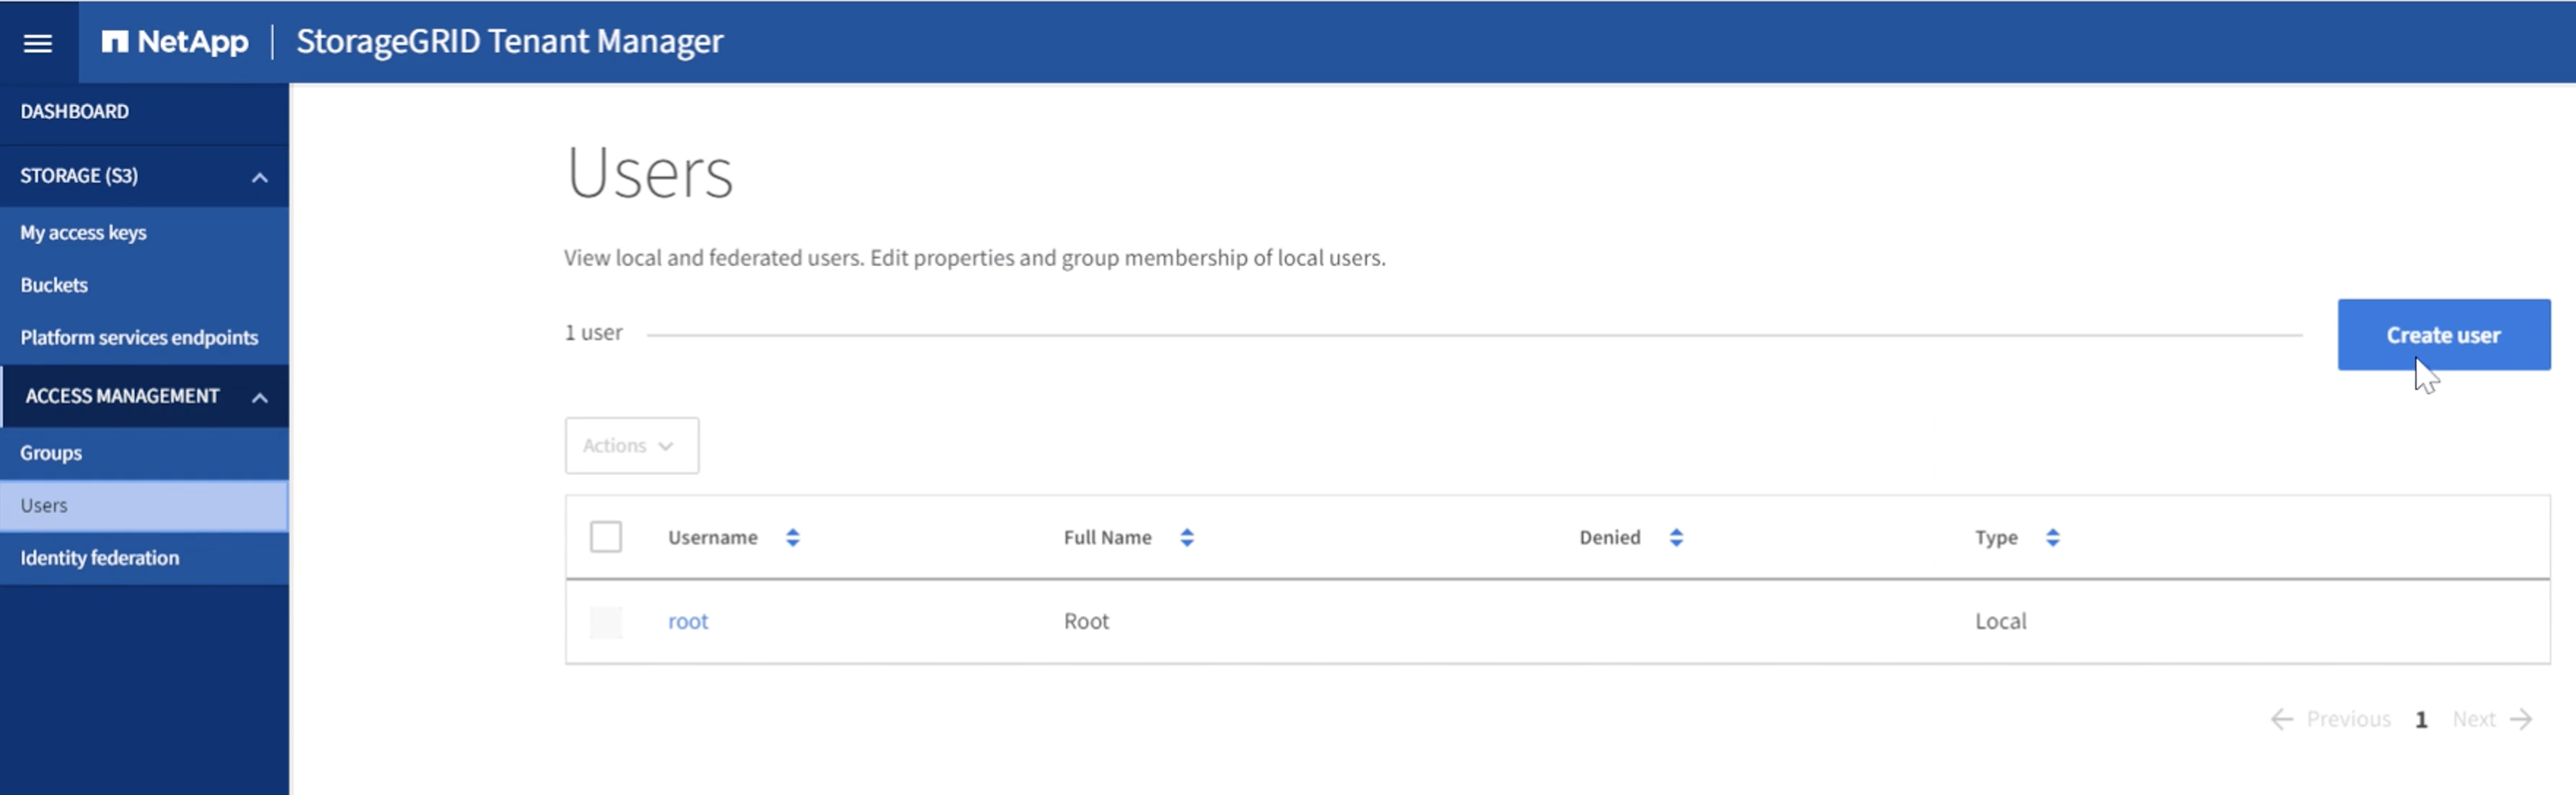Screen dimensions: 2576x795
Task: Click the hamburger menu icon
Action: pyautogui.click(x=39, y=39)
